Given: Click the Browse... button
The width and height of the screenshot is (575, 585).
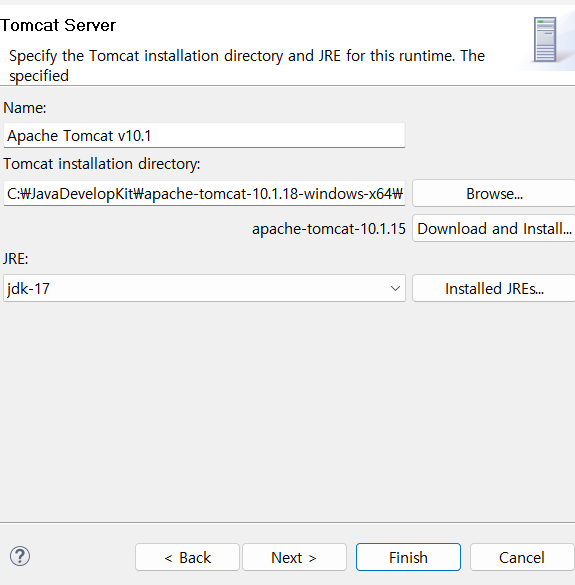Looking at the screenshot, I should (x=494, y=193).
